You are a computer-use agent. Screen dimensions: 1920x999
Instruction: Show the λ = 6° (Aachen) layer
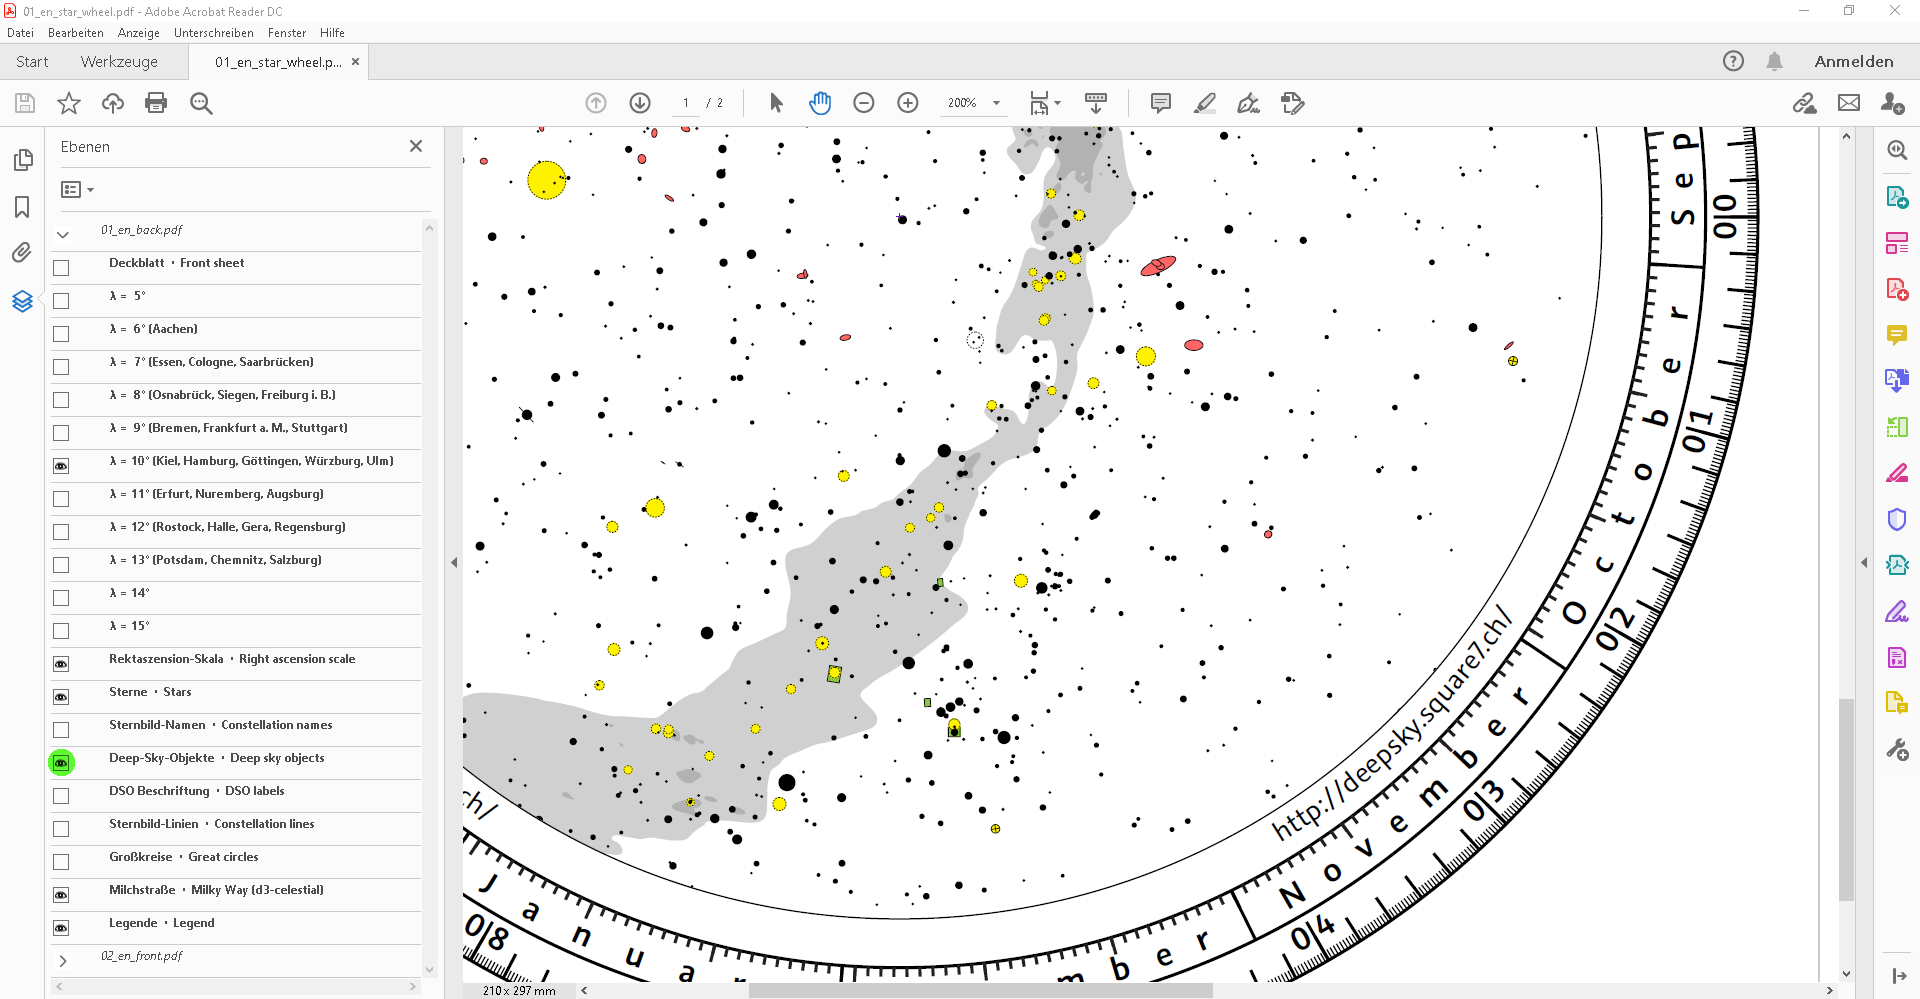(x=61, y=334)
